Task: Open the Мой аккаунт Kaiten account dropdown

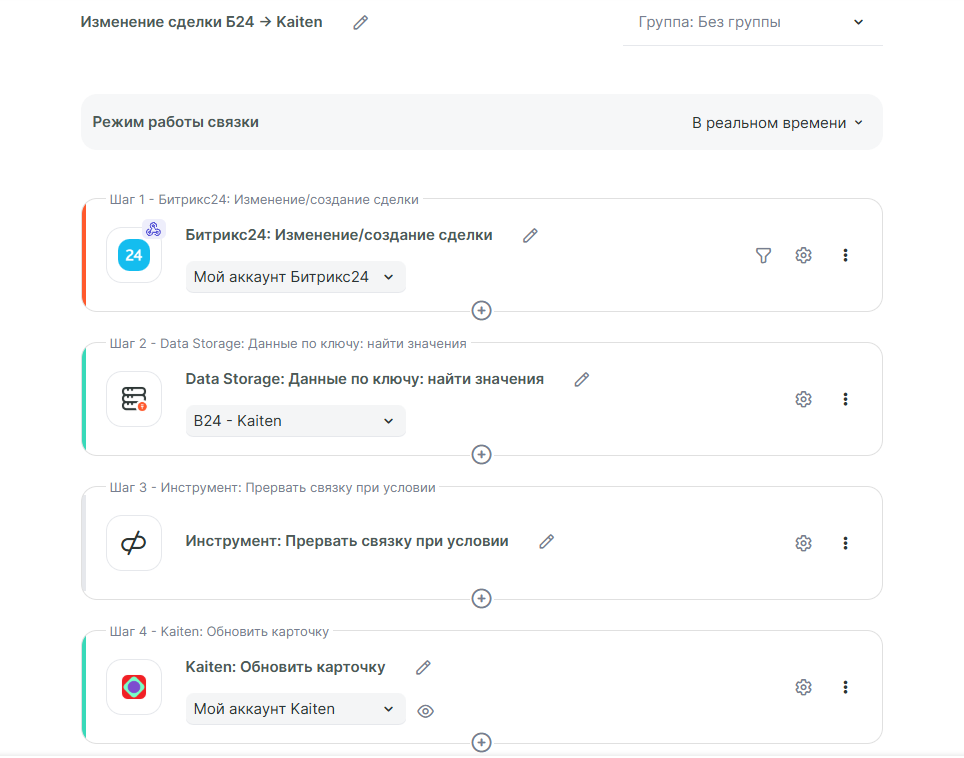Action: [295, 709]
